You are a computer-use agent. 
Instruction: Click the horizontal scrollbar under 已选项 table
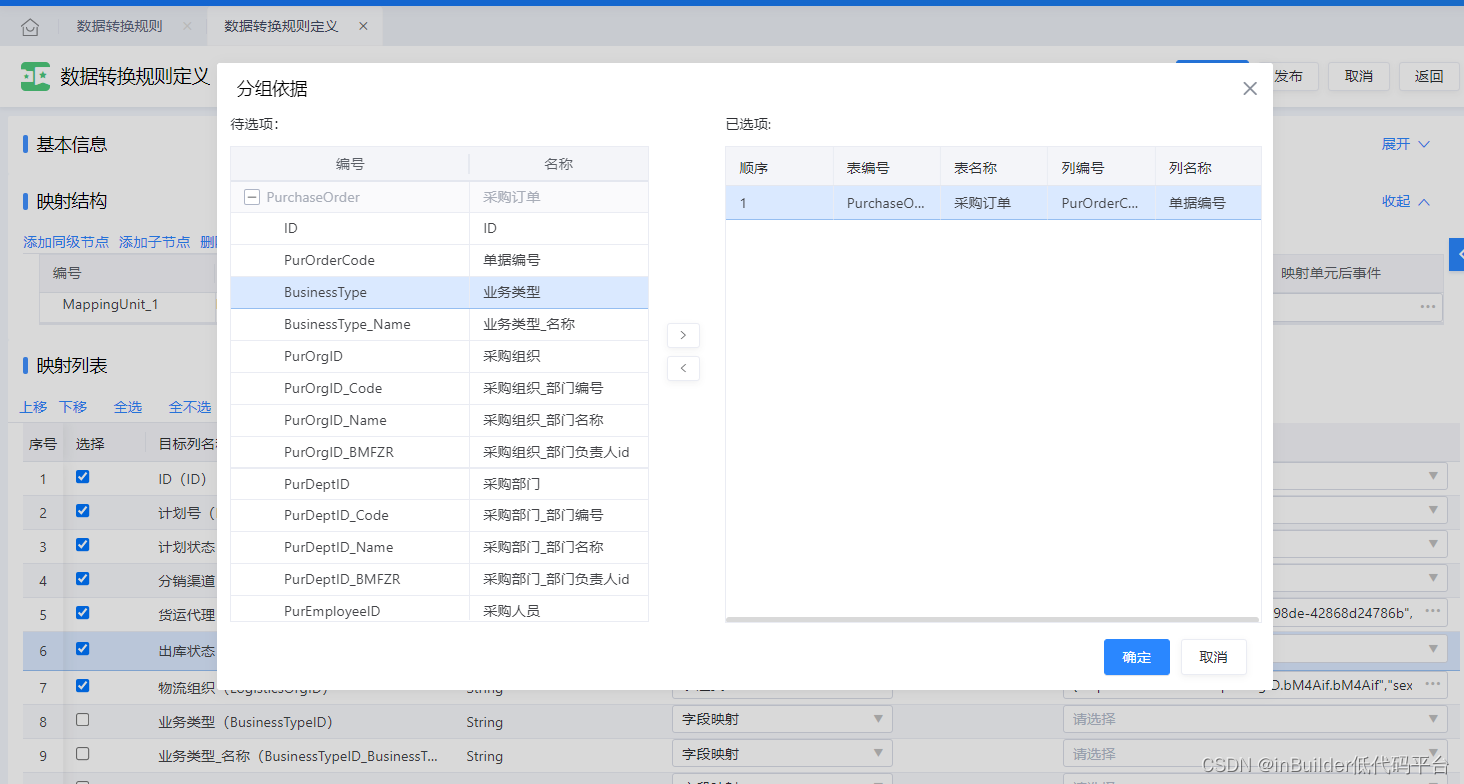(x=992, y=620)
